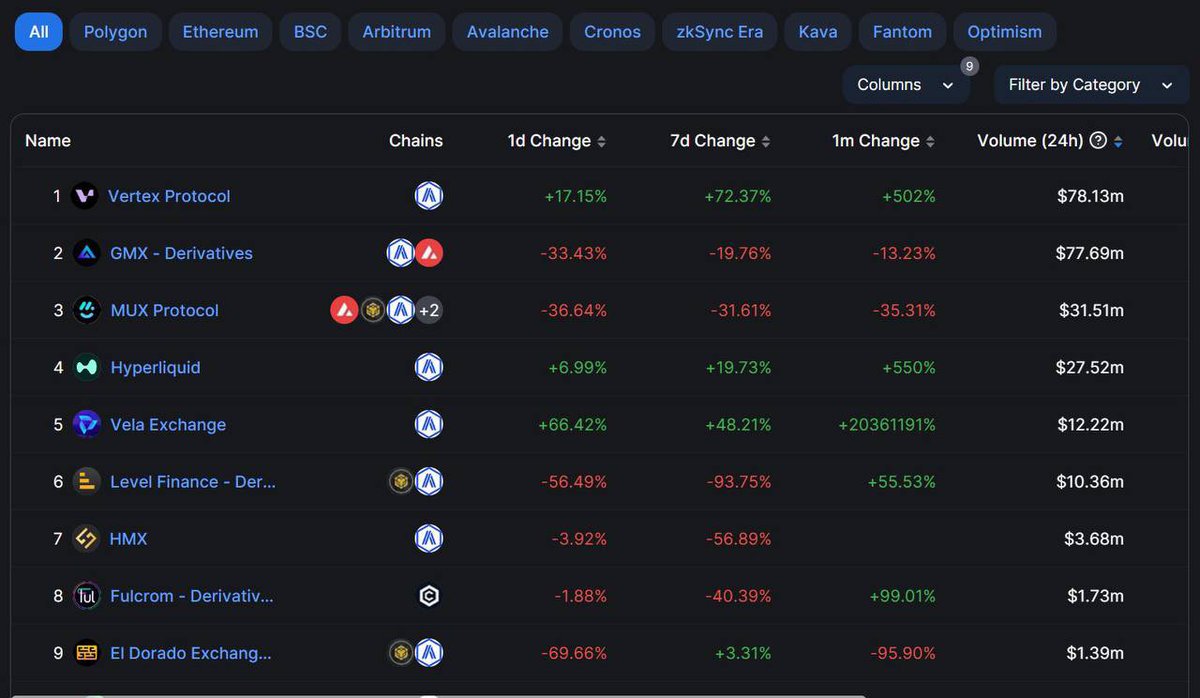
Task: Click the Vela Exchange logo icon
Action: coord(87,424)
